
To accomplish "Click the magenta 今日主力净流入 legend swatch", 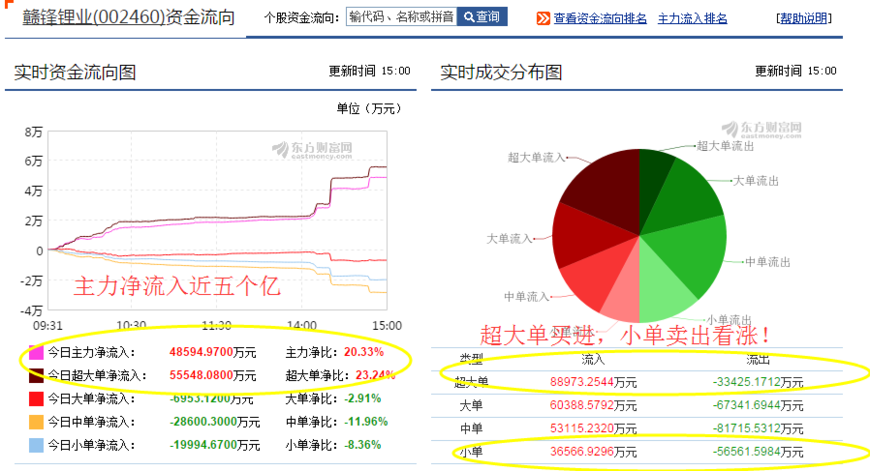I will click(36, 352).
